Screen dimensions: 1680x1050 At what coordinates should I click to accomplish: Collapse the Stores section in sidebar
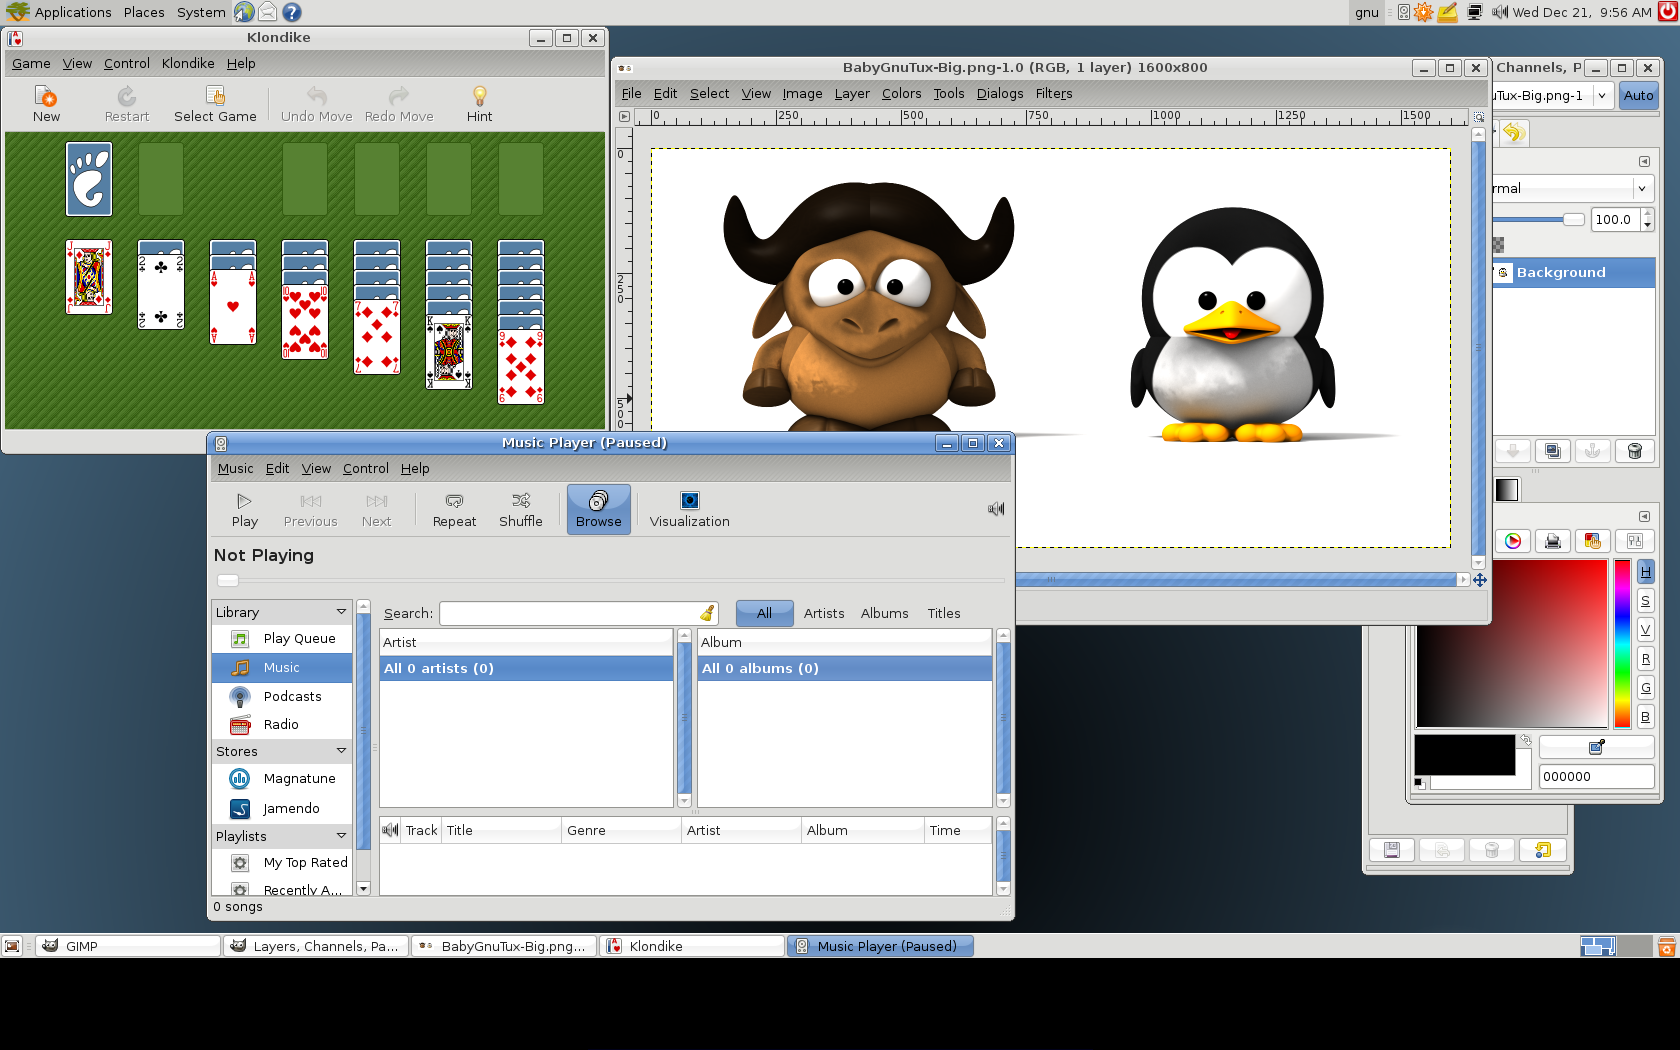tap(341, 751)
